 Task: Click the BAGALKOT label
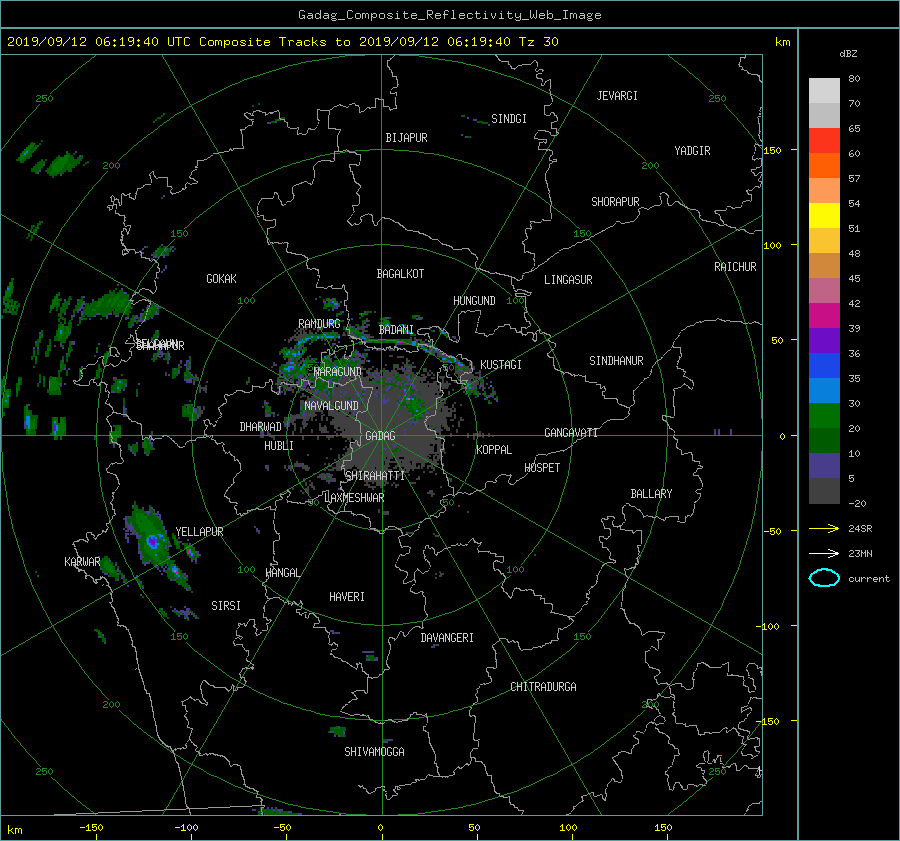400,274
